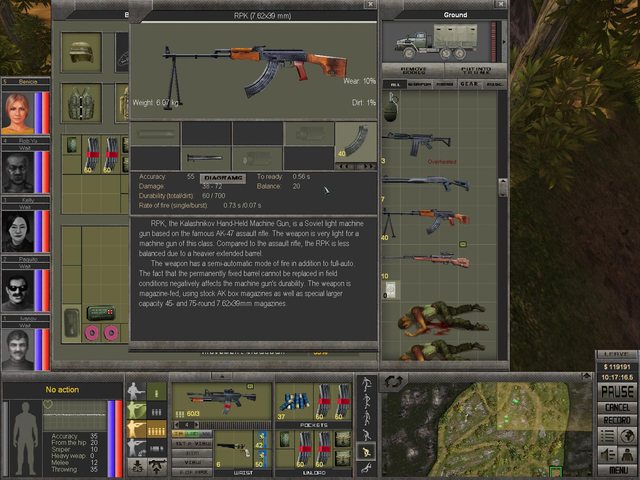Click the 40-round magazine attachment slot
640x480 pixels.
356,141
